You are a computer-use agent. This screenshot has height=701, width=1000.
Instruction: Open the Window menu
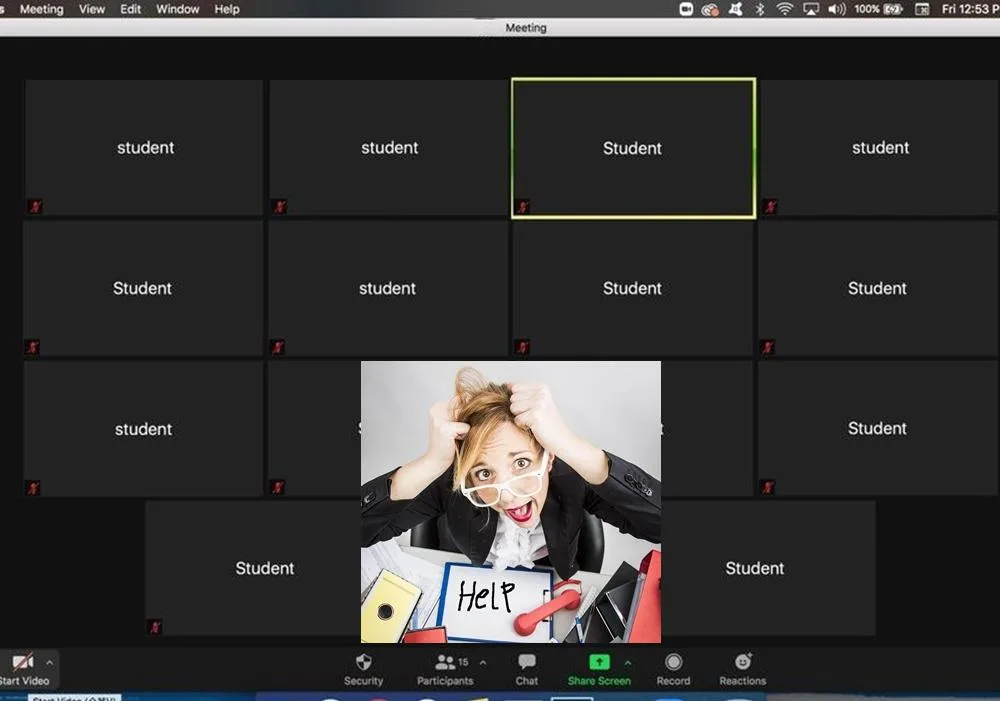pos(177,9)
